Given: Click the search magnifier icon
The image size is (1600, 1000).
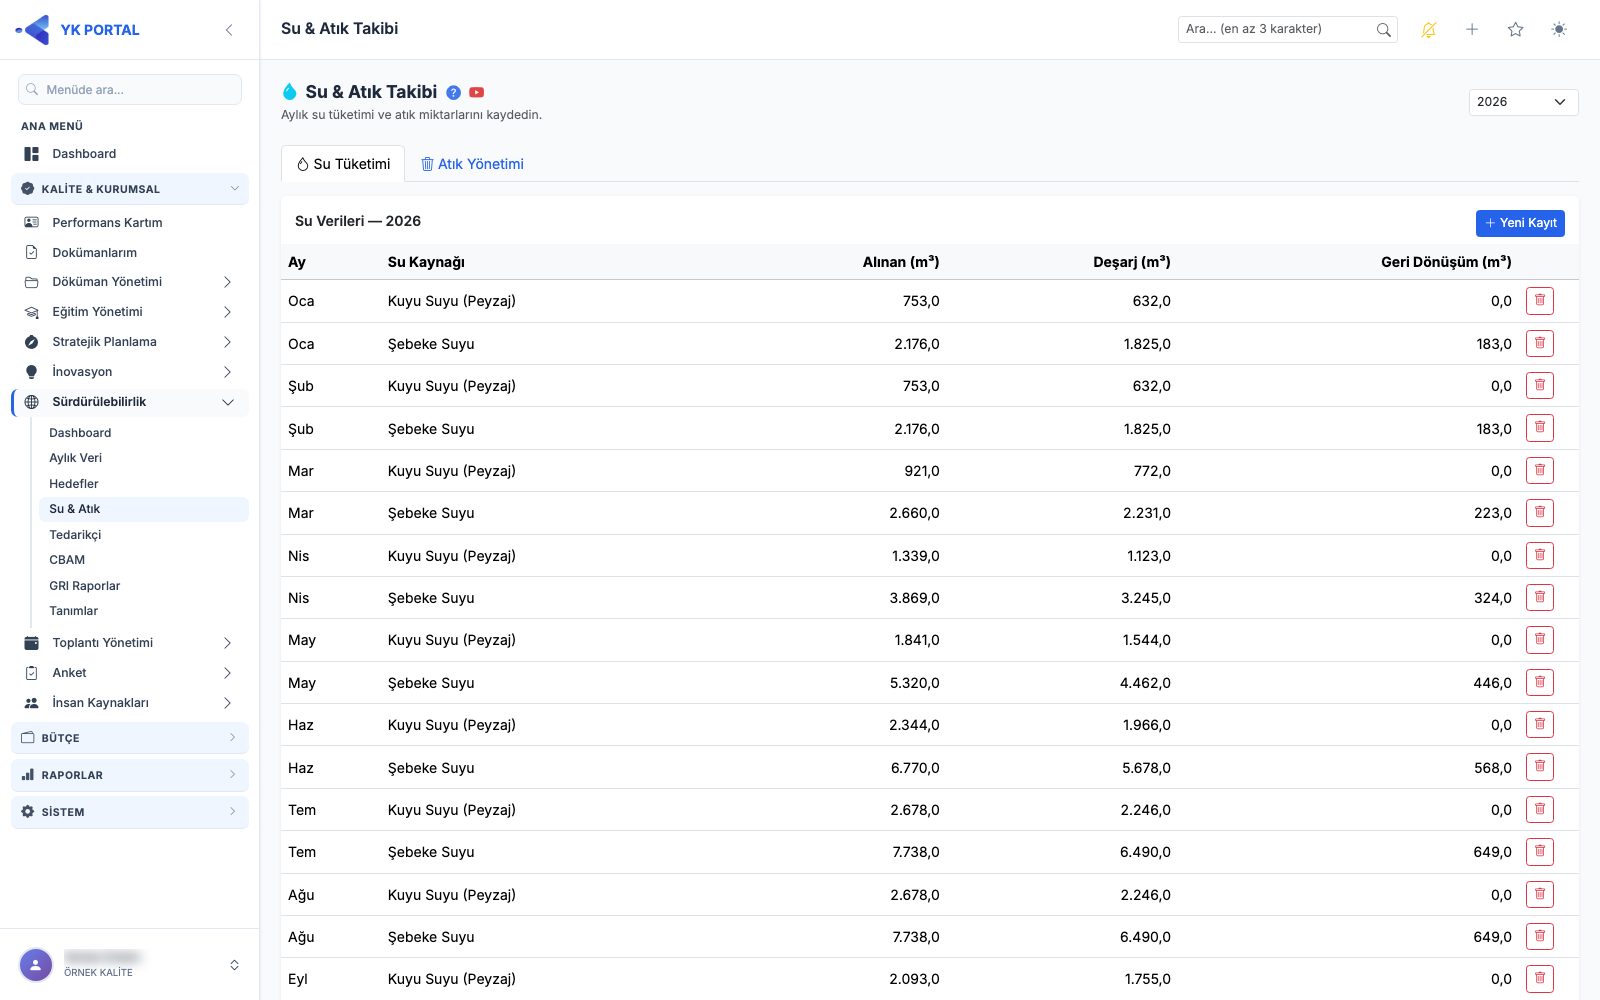Looking at the screenshot, I should point(1384,30).
